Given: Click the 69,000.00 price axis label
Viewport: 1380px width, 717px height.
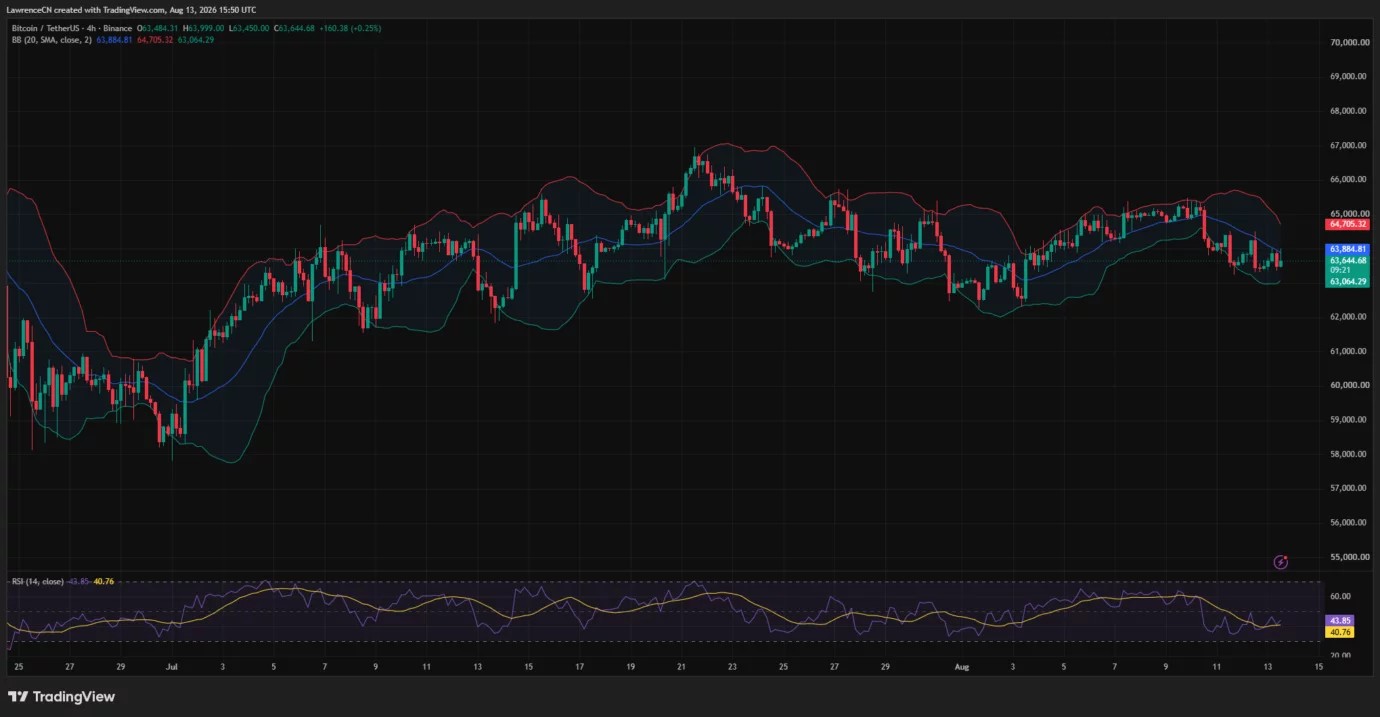Looking at the screenshot, I should point(1349,76).
